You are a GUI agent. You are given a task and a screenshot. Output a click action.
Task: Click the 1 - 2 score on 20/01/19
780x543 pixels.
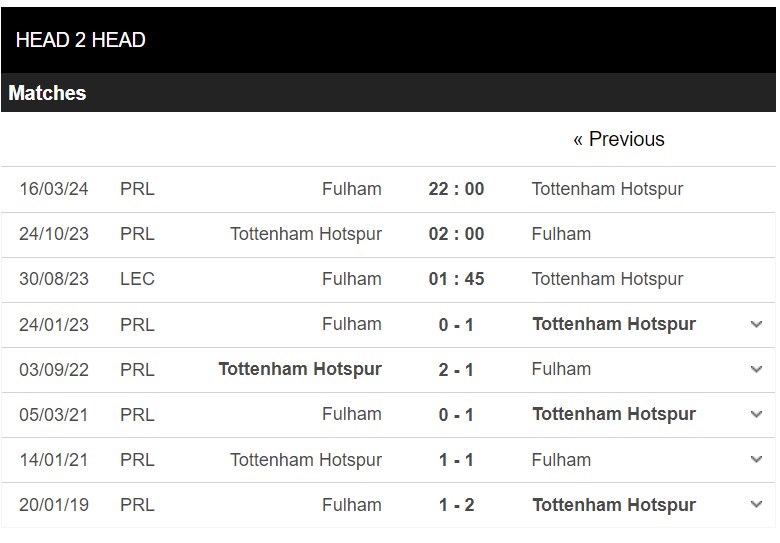[x=456, y=505]
